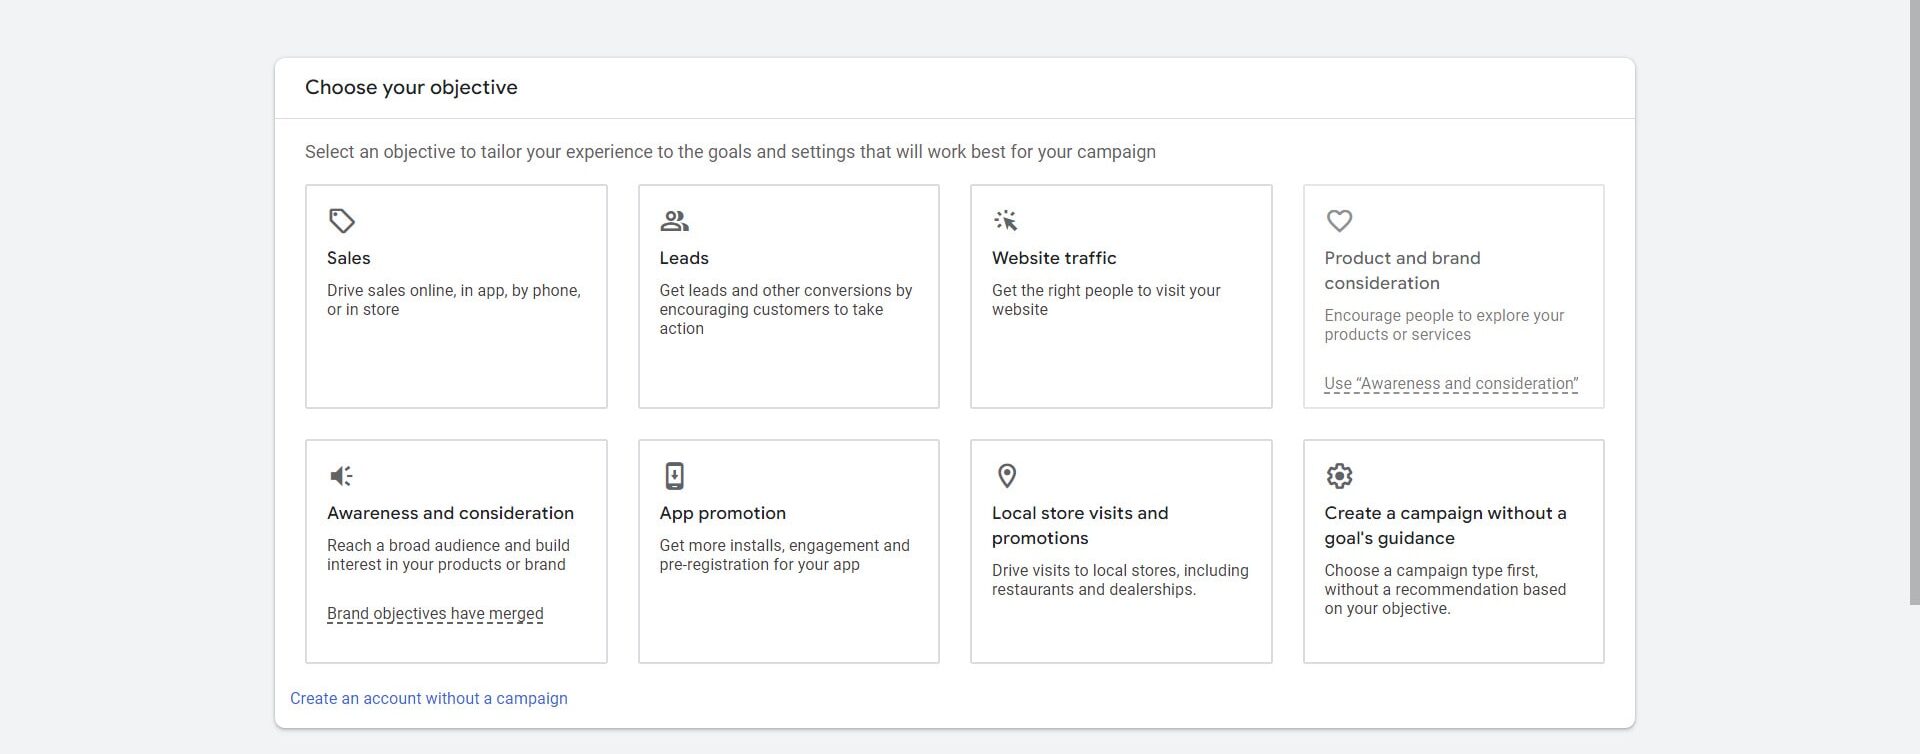Click the page vertical scrollbar
The width and height of the screenshot is (1920, 754).
coord(1915,300)
